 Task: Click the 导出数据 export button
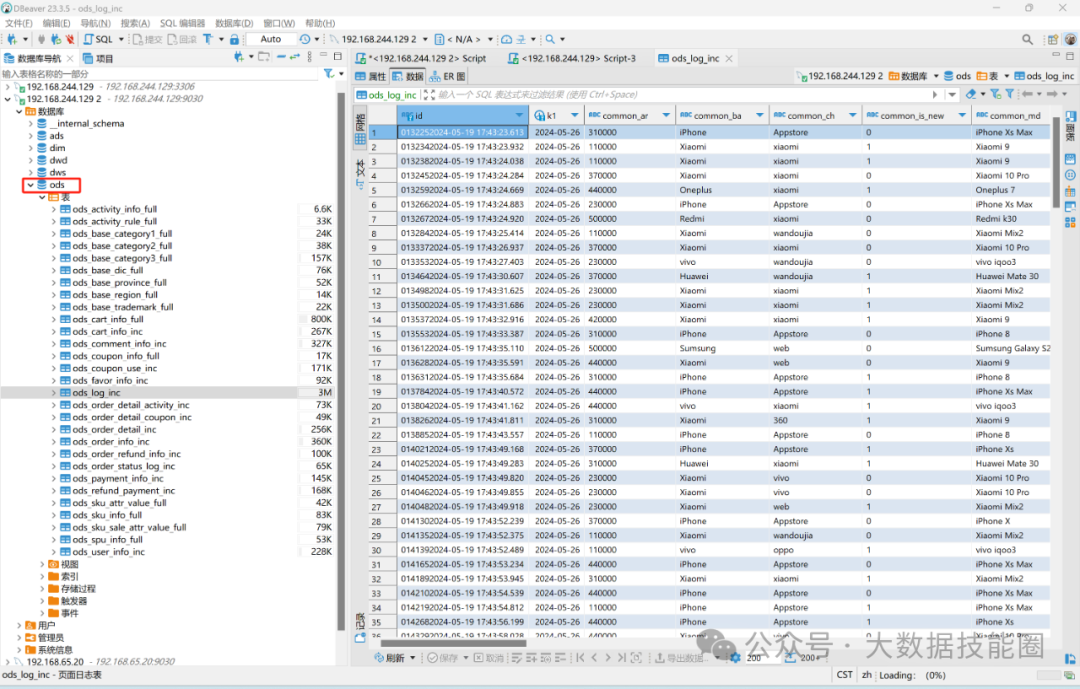pos(680,658)
